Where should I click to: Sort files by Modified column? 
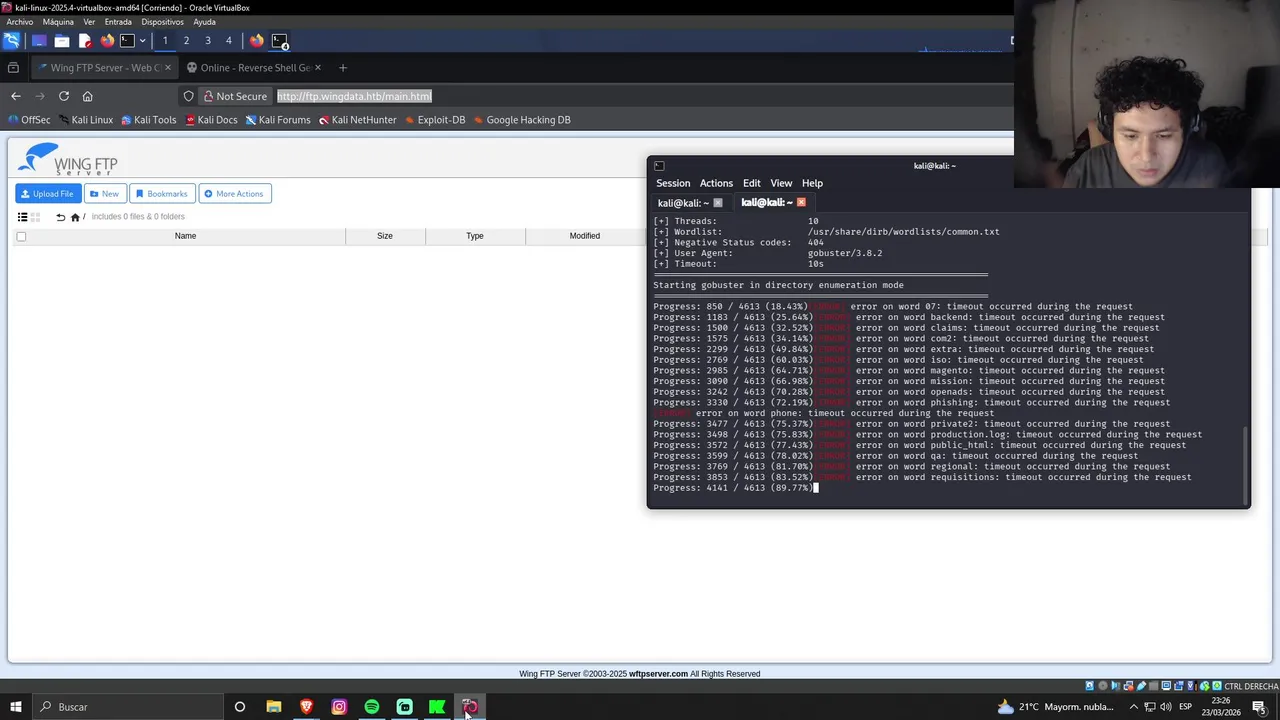[x=585, y=236]
